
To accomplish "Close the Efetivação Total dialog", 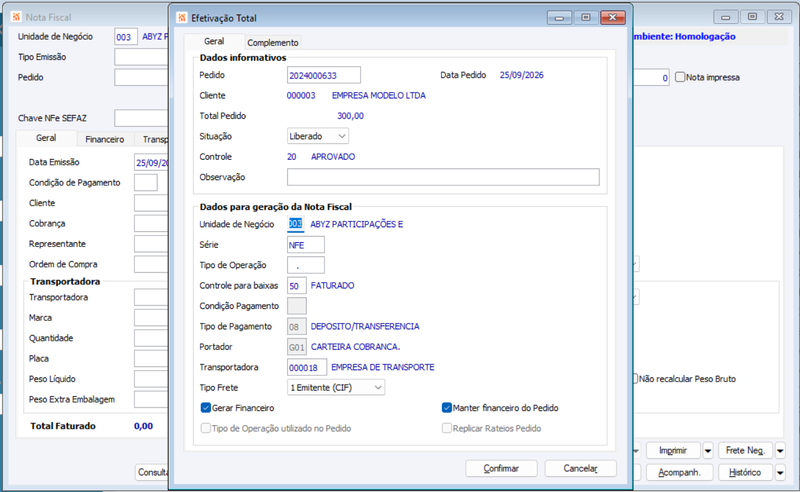I will 613,17.
